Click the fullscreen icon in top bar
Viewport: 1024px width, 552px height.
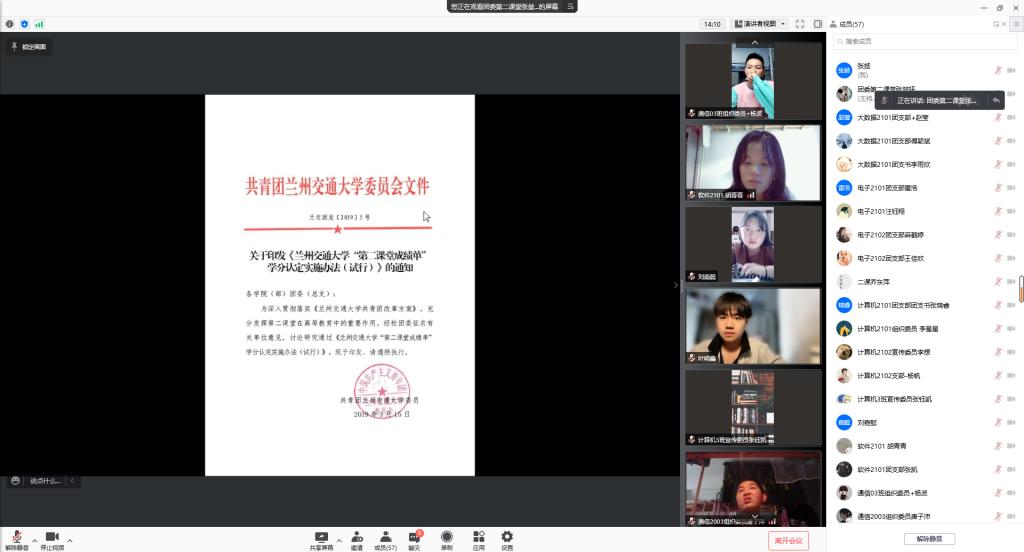click(800, 24)
